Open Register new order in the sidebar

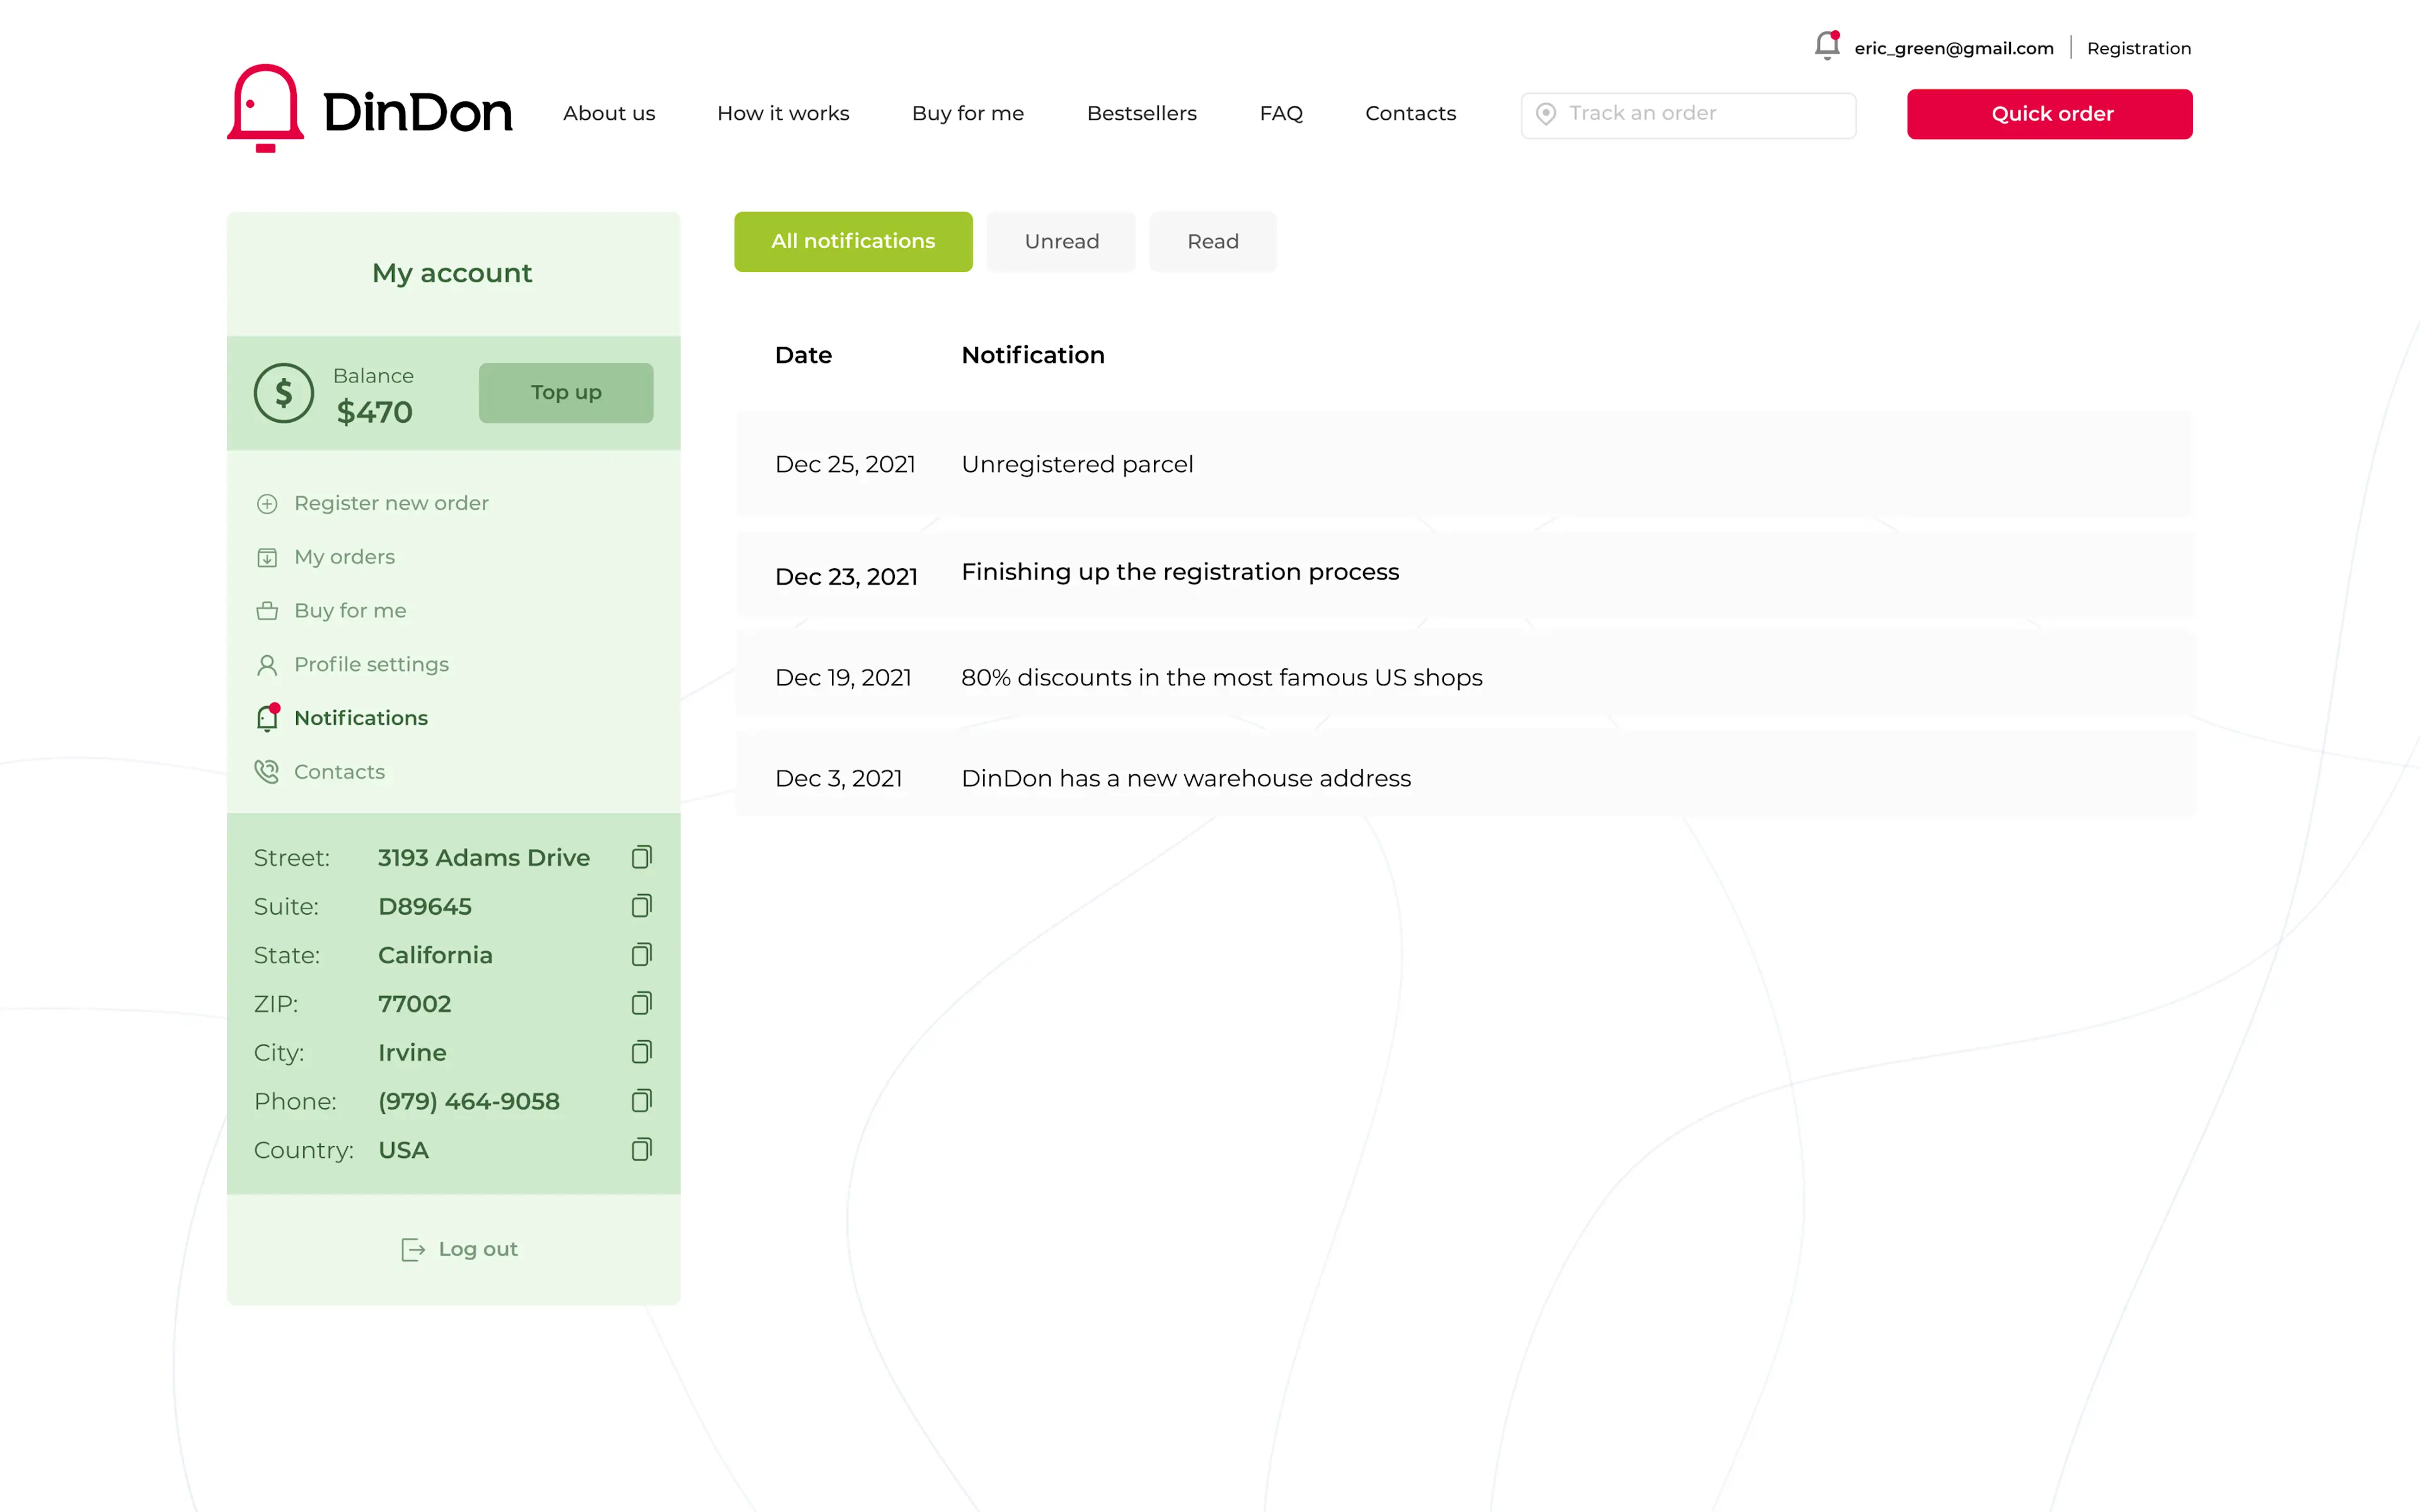391,503
